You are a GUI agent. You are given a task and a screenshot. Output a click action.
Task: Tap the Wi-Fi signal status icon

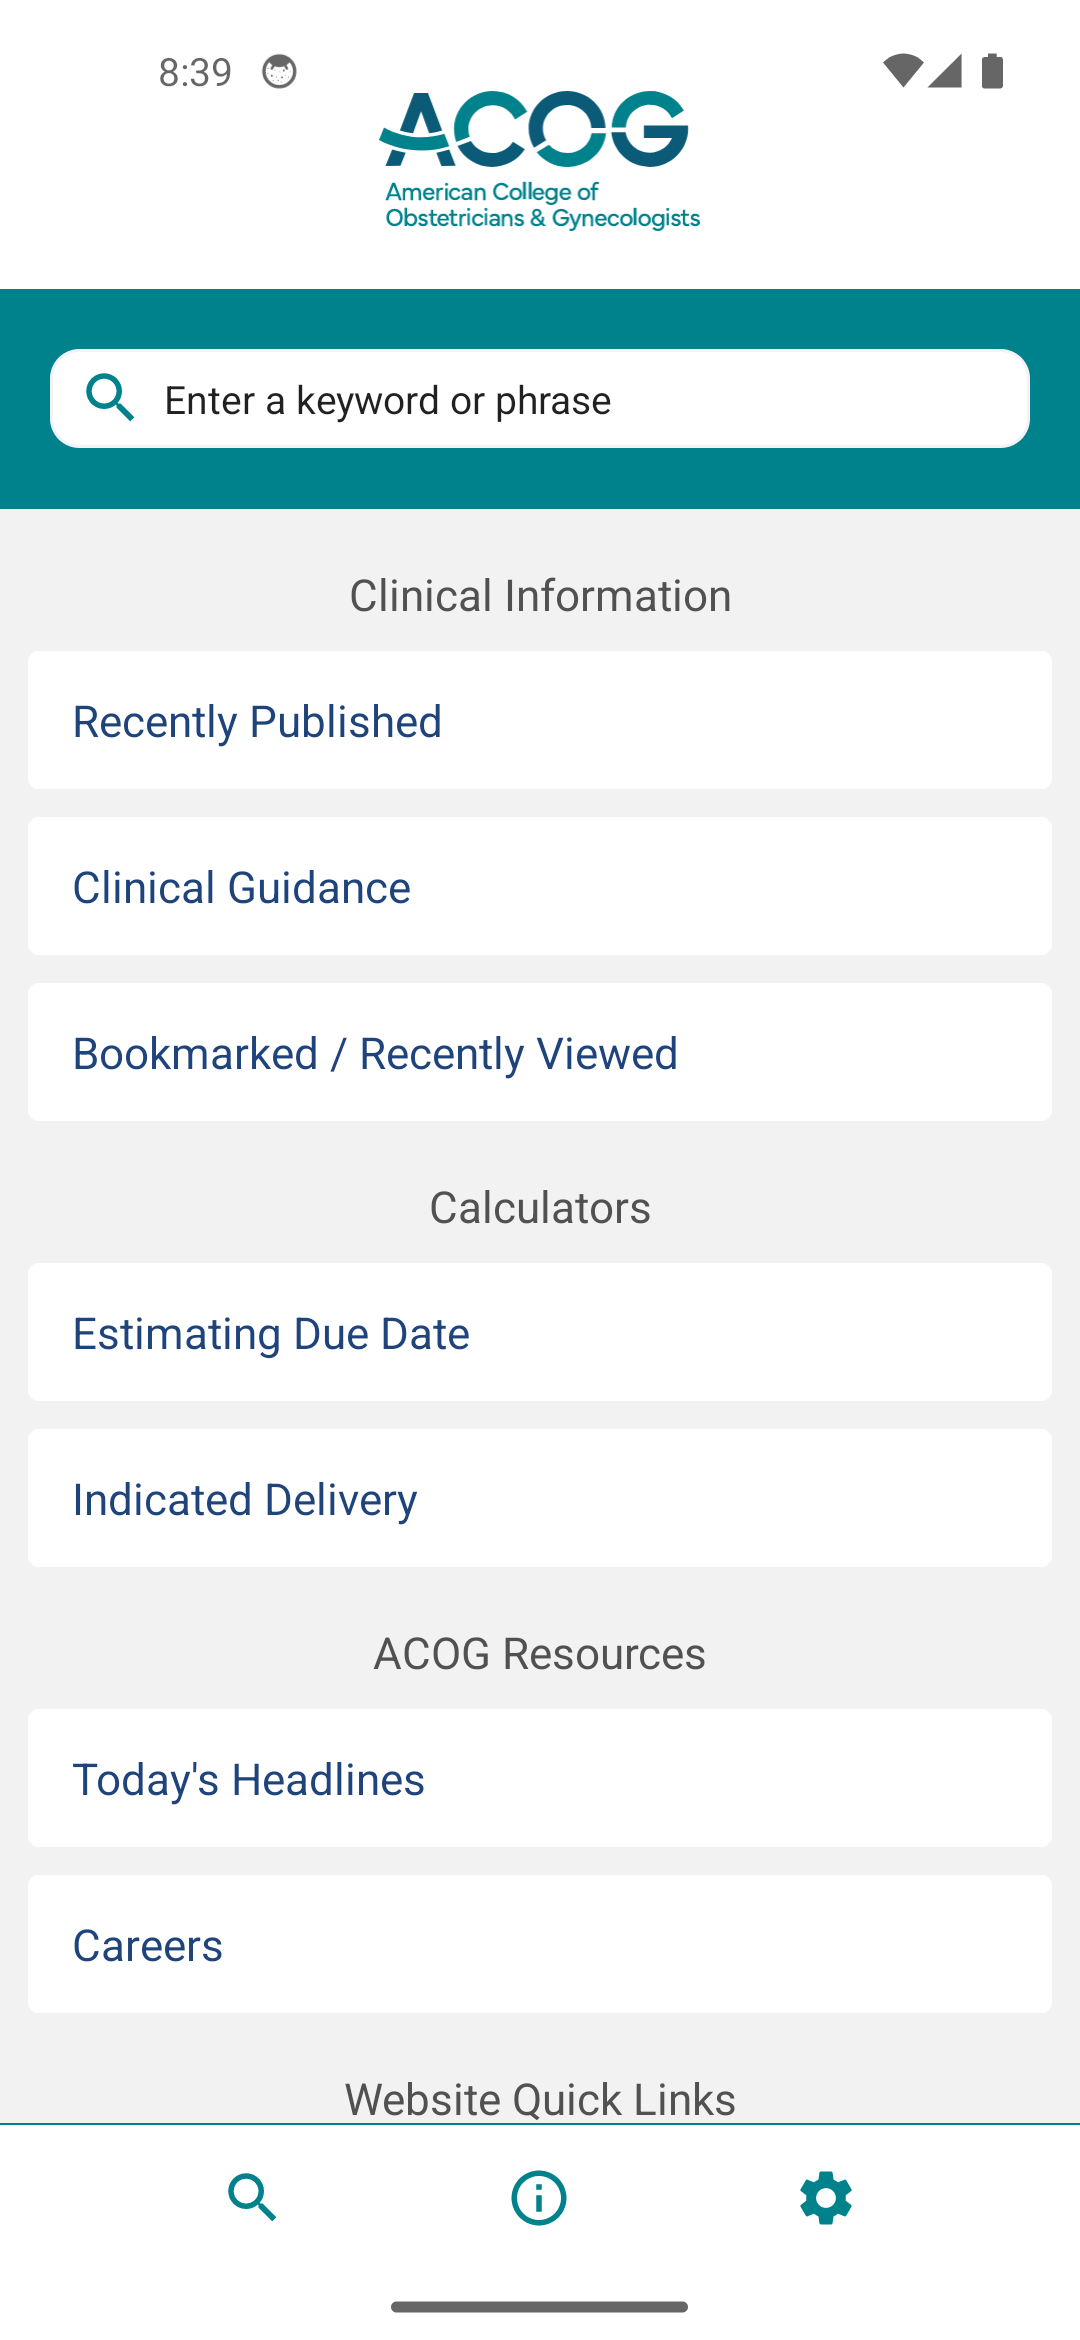902,71
